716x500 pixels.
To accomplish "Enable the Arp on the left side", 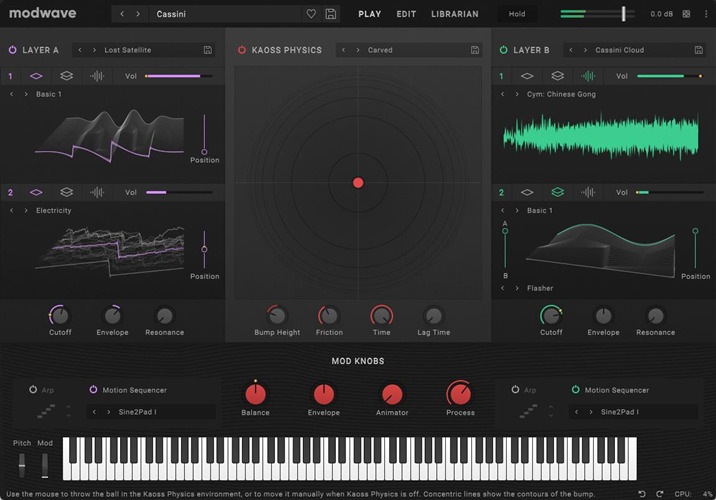I will [33, 390].
